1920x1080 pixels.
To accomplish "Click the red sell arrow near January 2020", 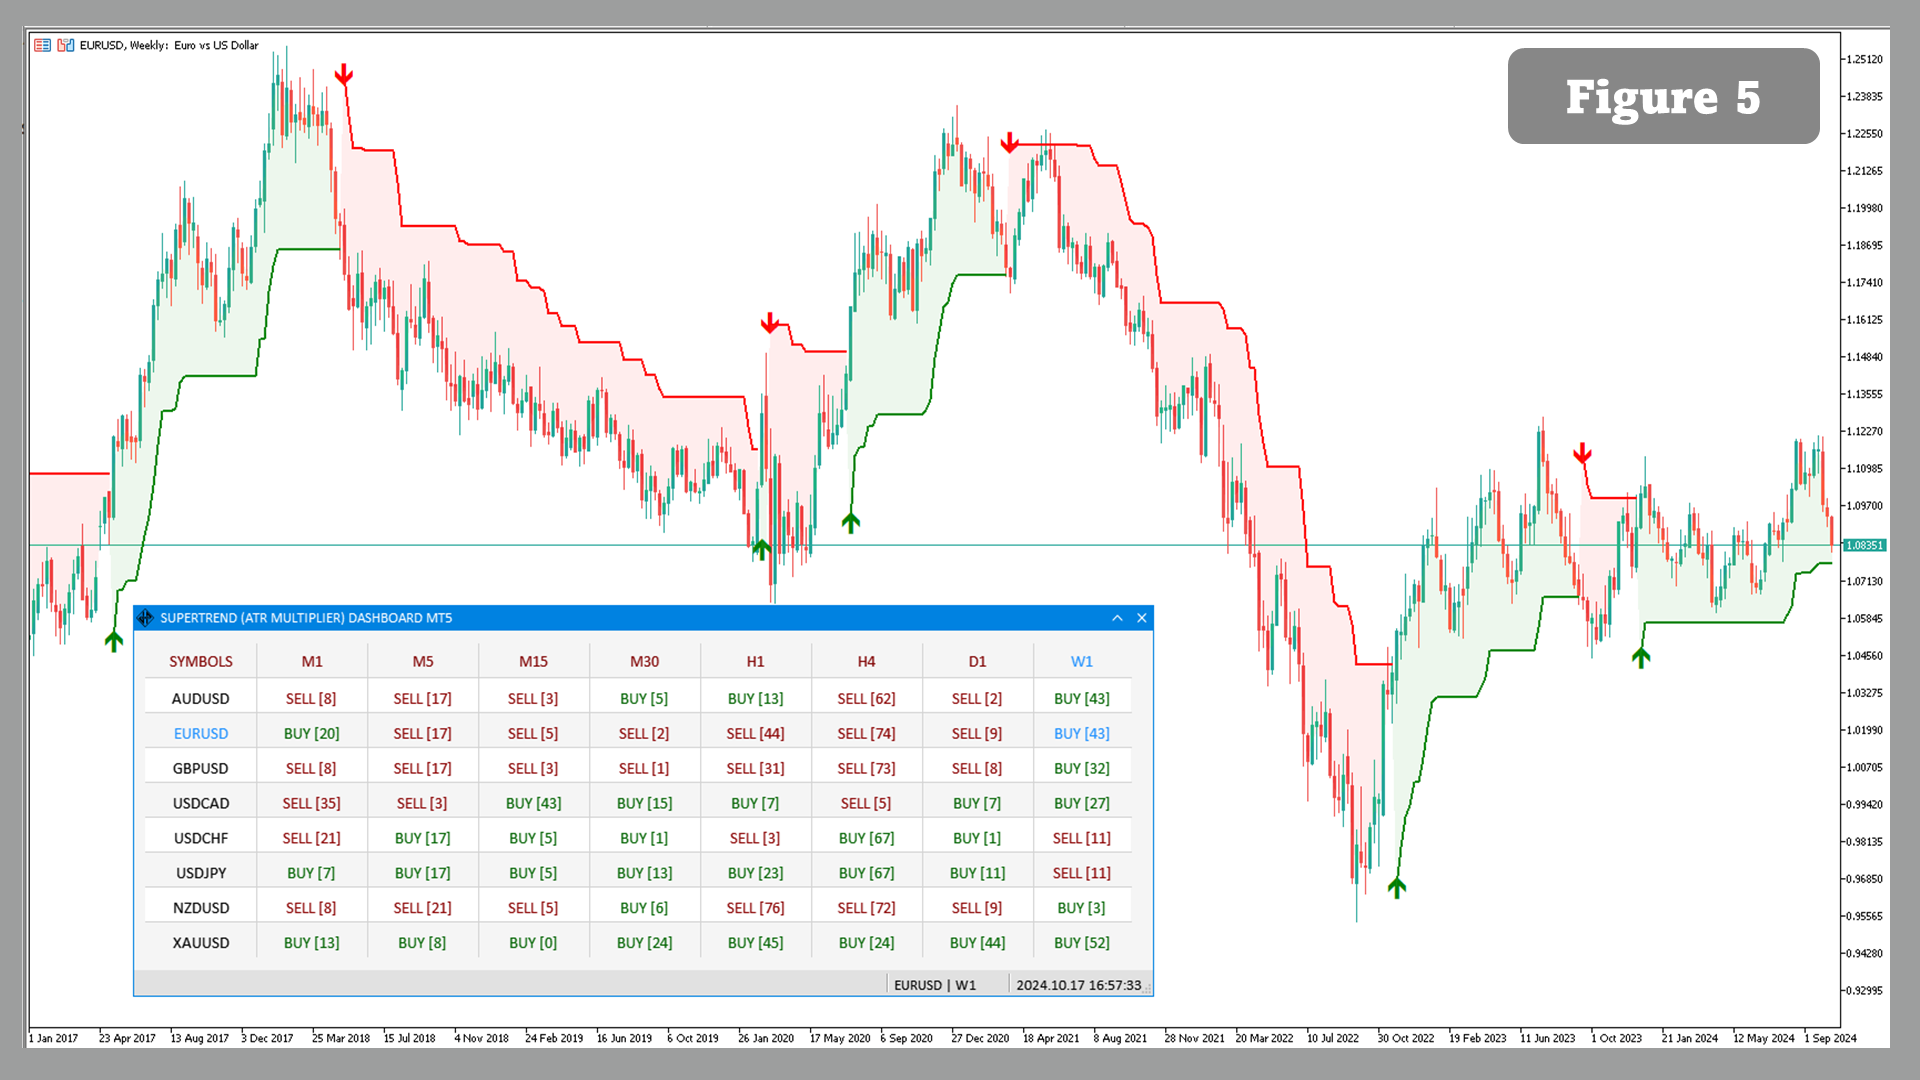I will (769, 323).
